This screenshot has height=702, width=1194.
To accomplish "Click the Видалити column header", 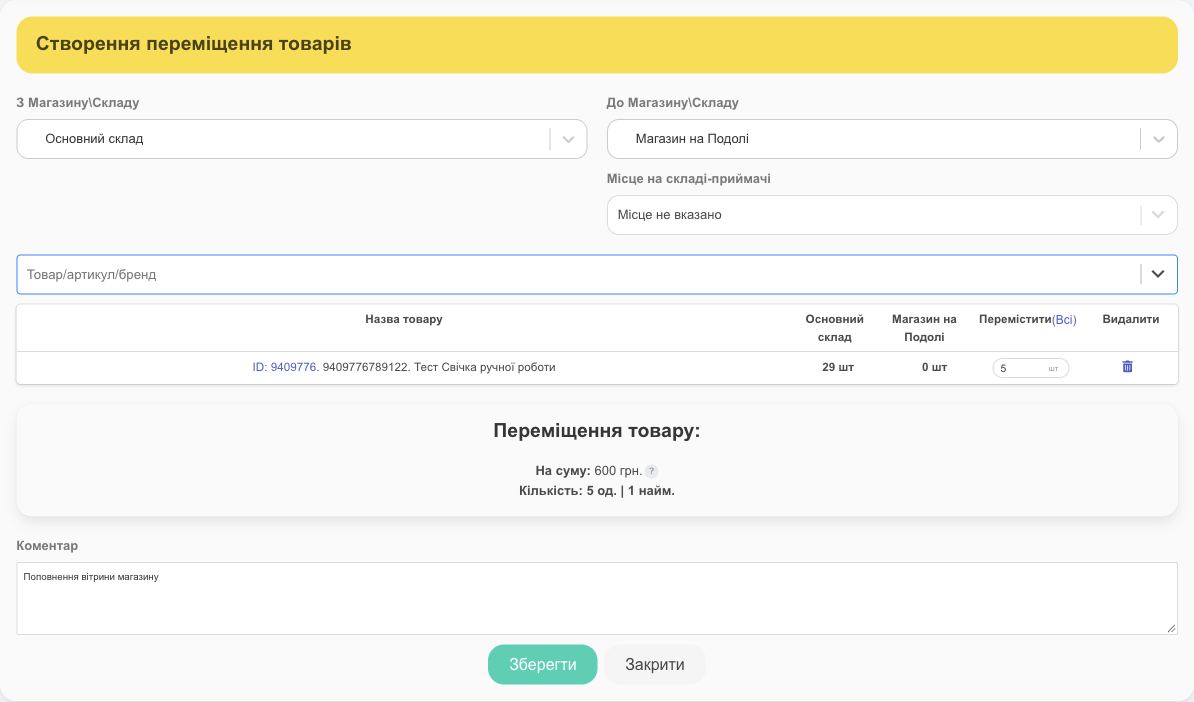I will coord(1131,319).
